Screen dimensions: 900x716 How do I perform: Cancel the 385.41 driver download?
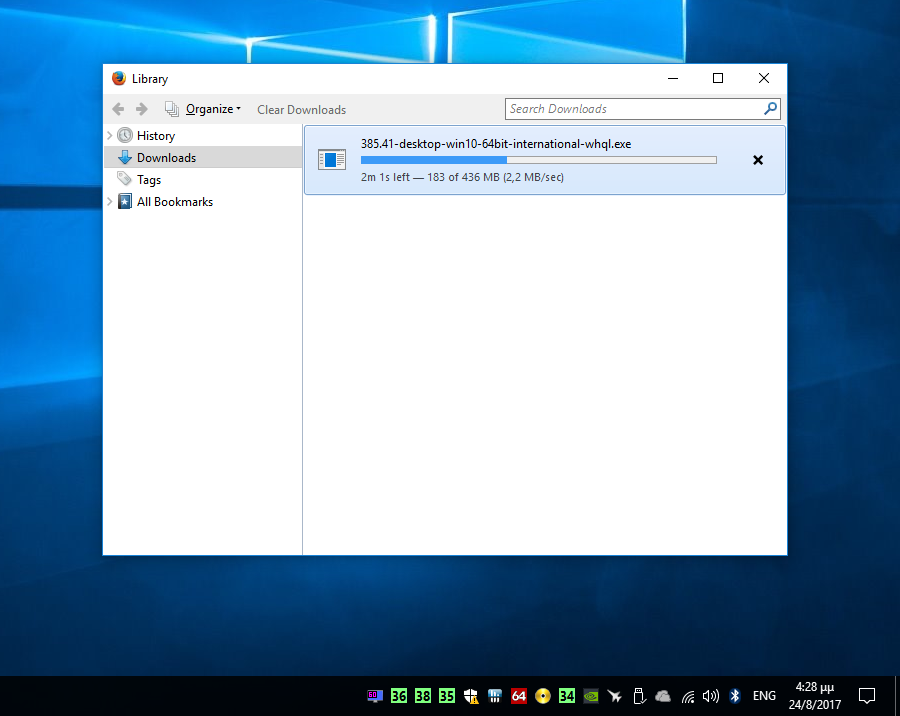pyautogui.click(x=757, y=160)
